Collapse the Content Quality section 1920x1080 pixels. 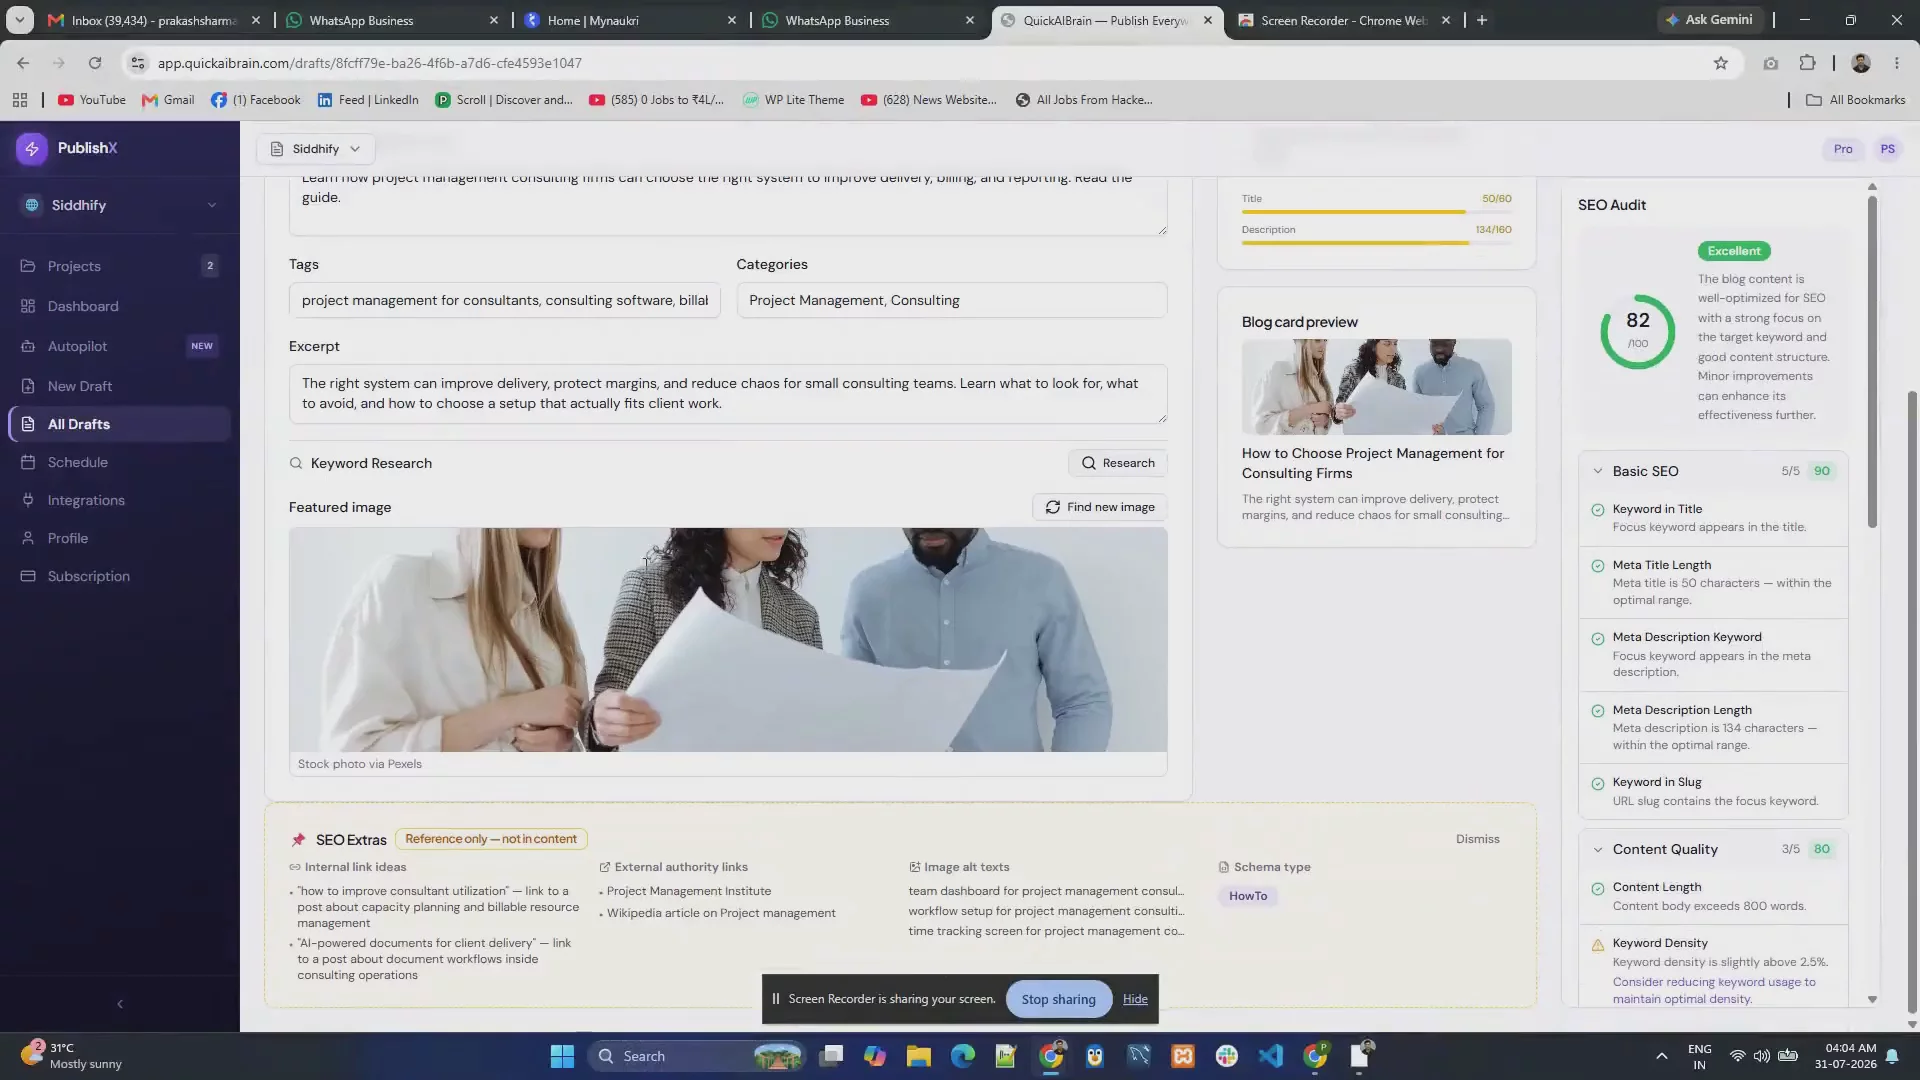click(1597, 849)
